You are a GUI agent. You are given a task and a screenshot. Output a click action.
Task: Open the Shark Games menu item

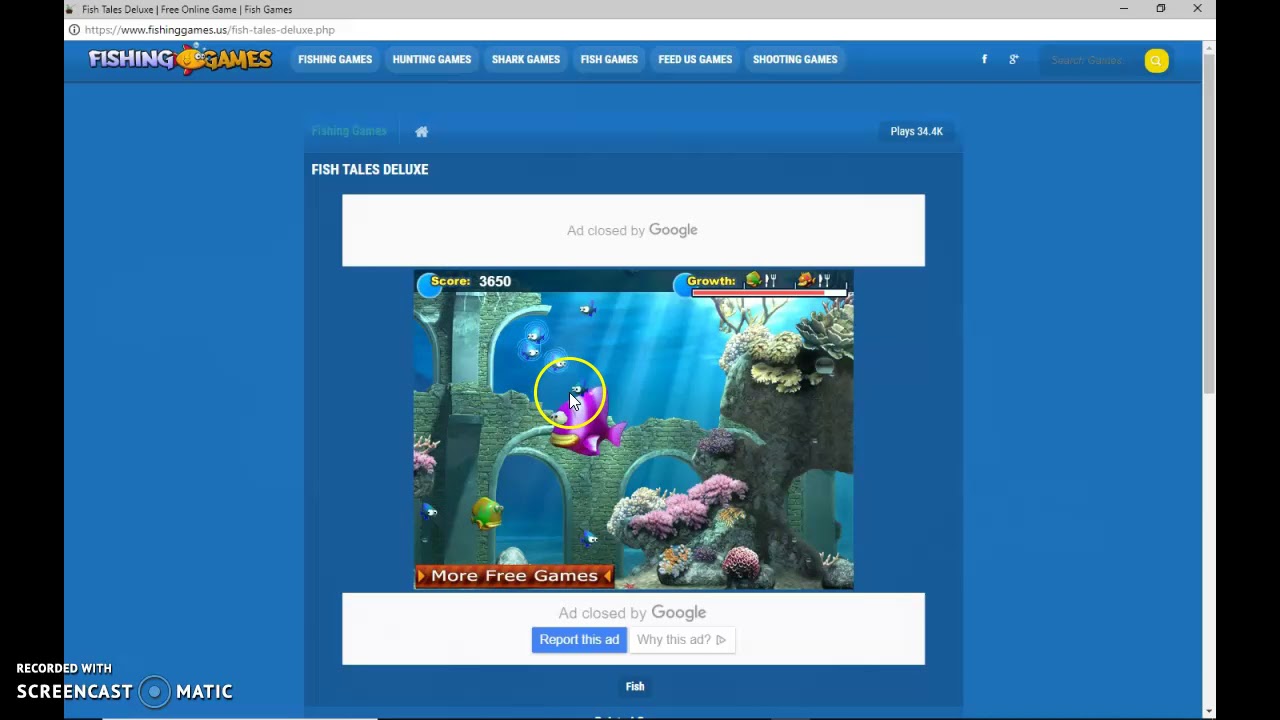tap(526, 59)
